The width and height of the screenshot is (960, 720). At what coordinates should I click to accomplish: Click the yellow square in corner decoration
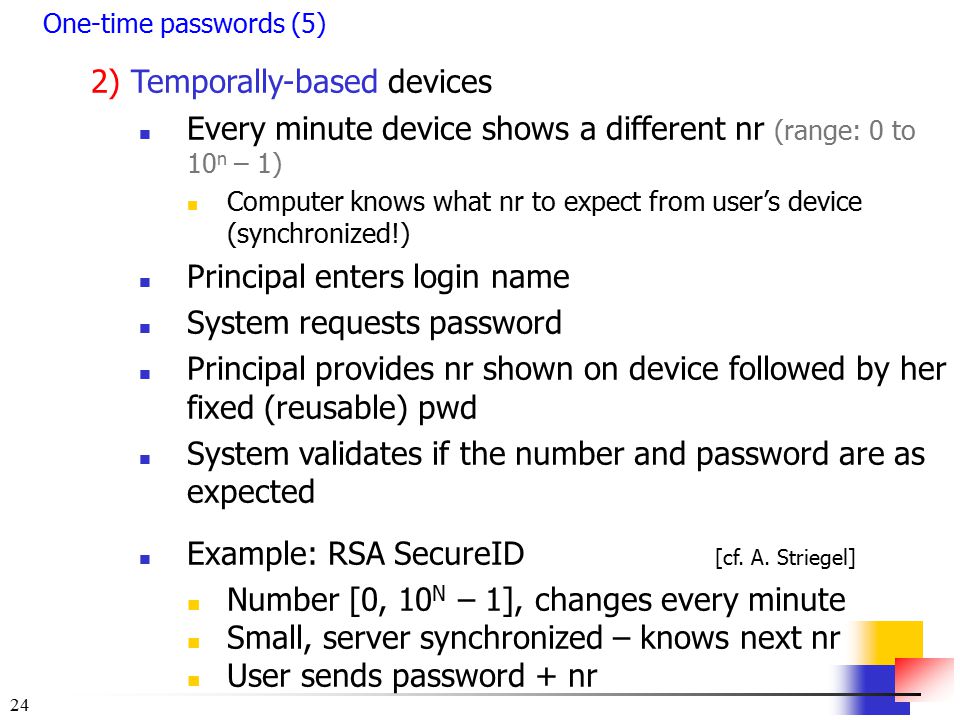click(x=891, y=642)
